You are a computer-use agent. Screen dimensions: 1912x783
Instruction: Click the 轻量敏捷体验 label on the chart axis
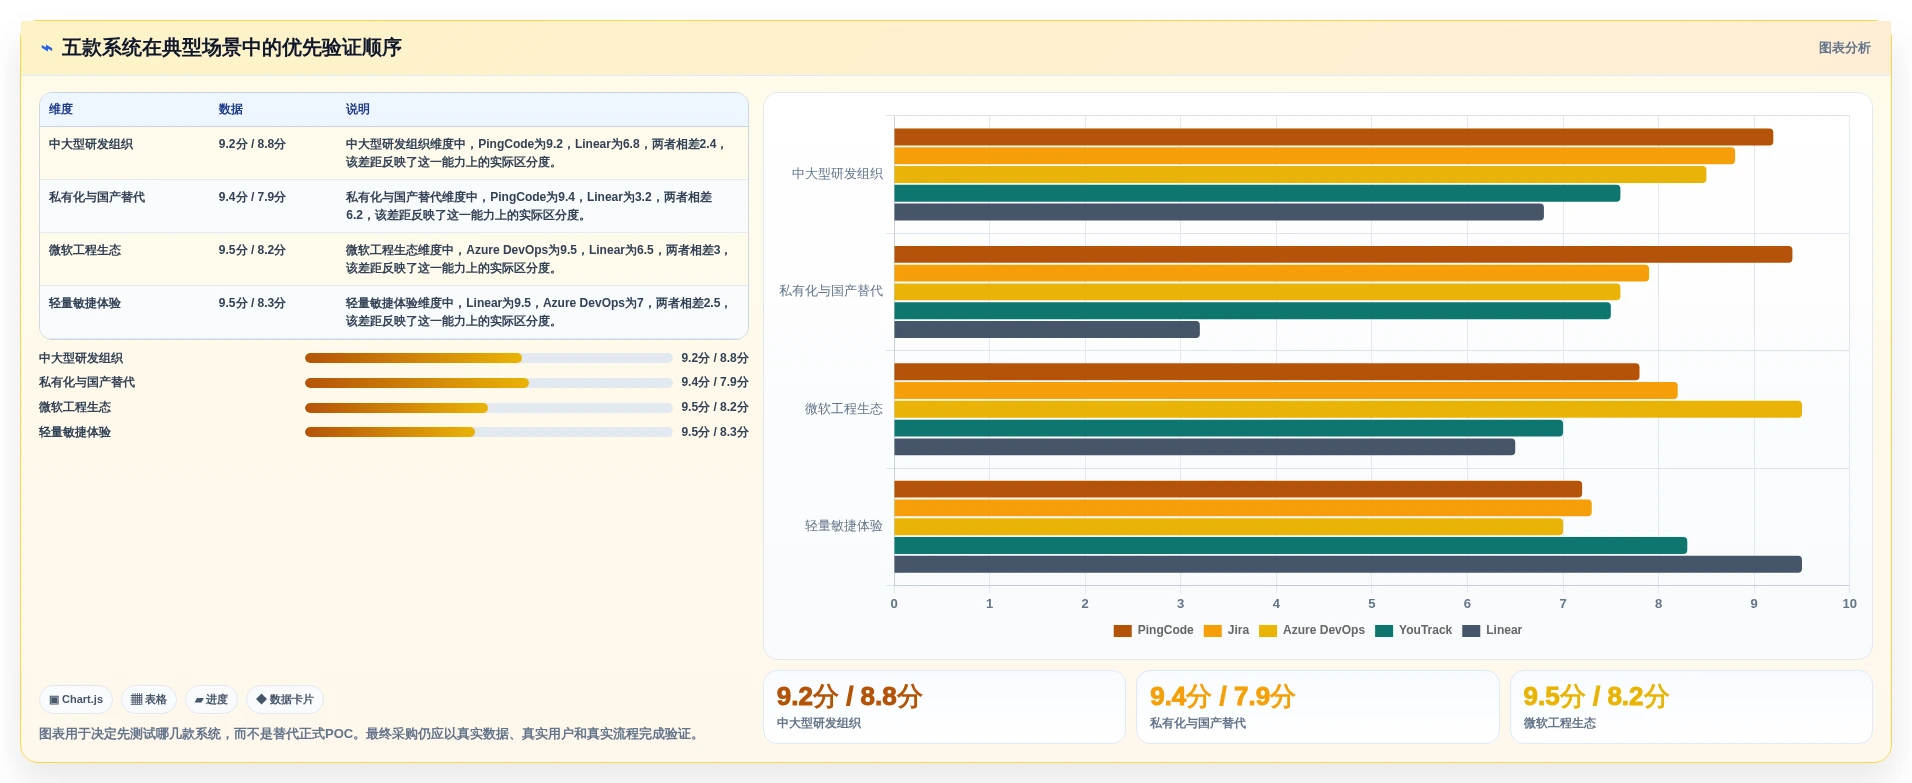[844, 526]
